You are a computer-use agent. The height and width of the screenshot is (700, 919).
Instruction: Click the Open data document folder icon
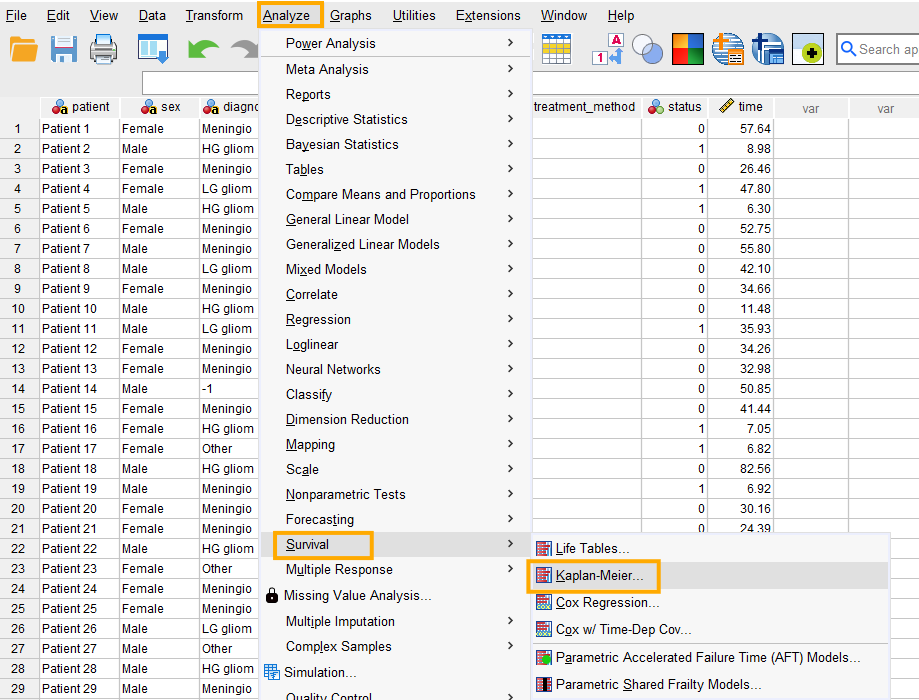tap(23, 49)
